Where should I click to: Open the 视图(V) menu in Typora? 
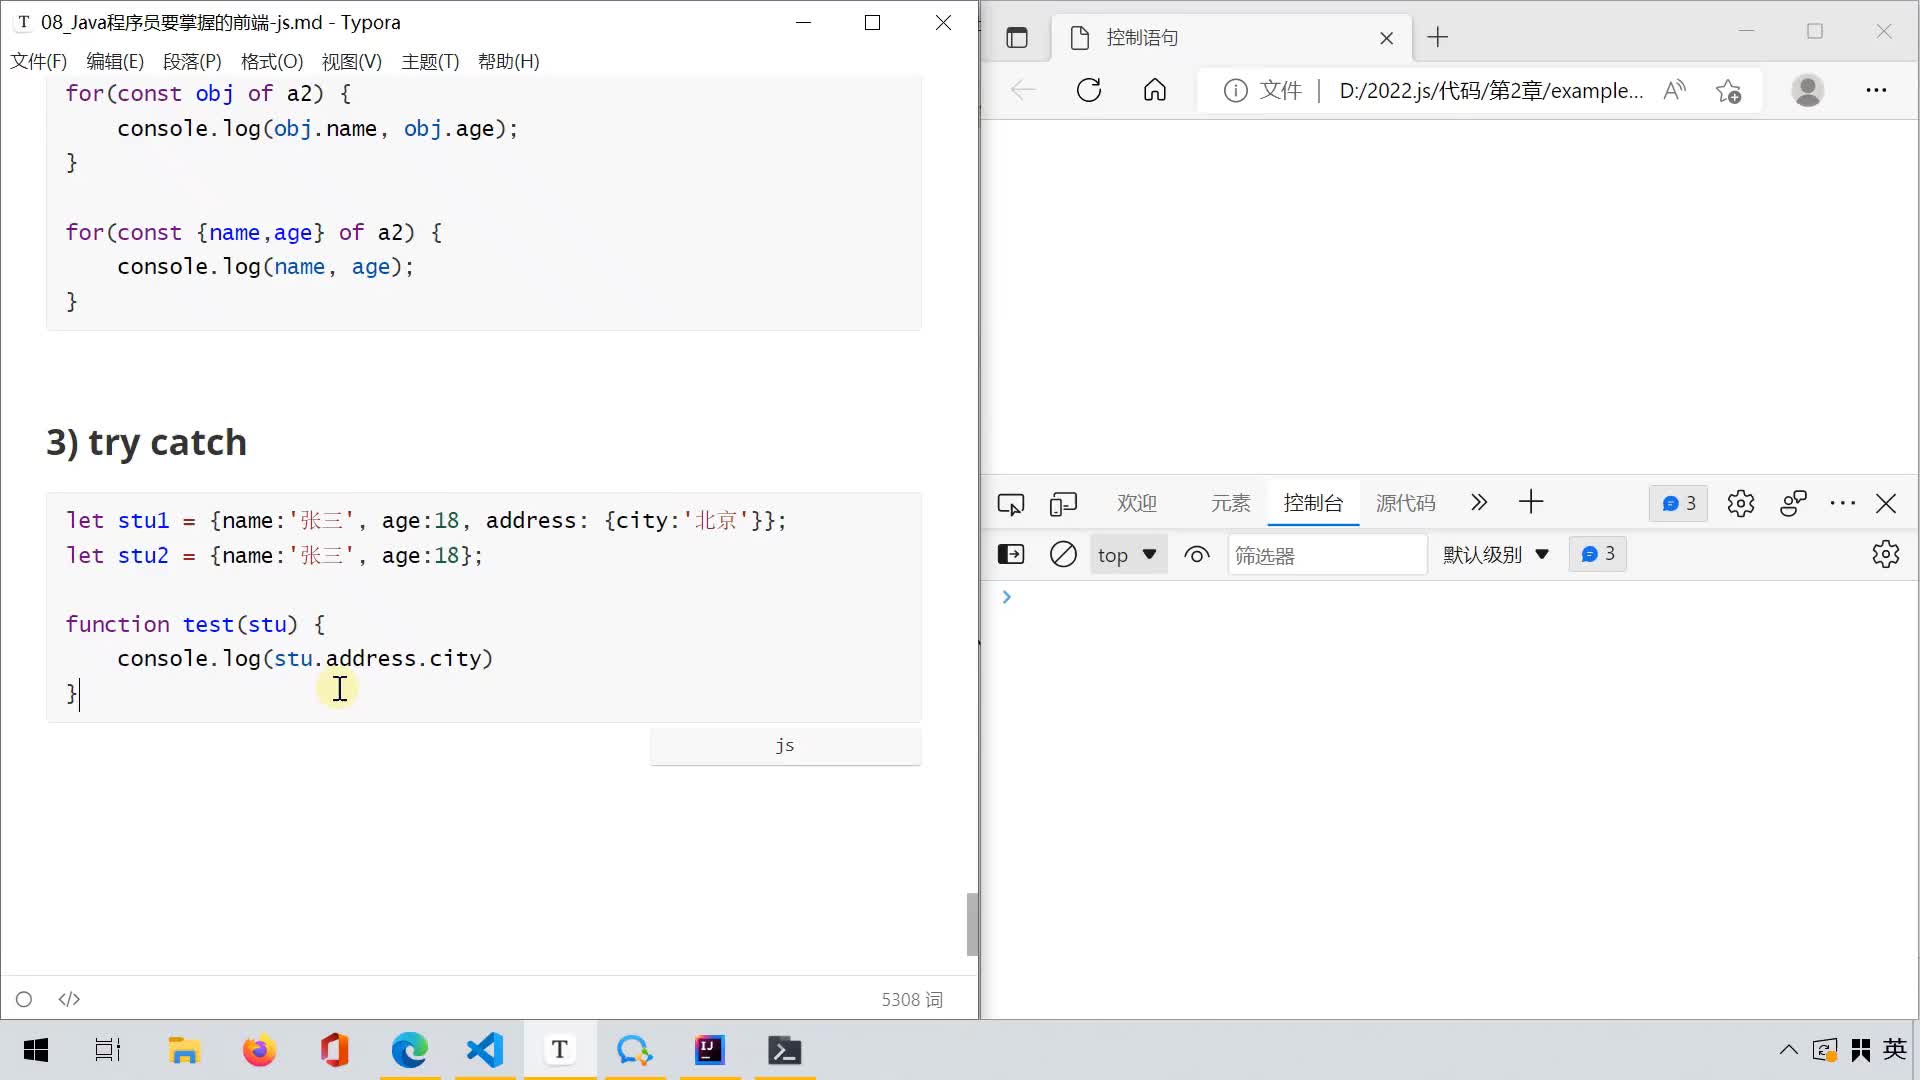(x=352, y=62)
